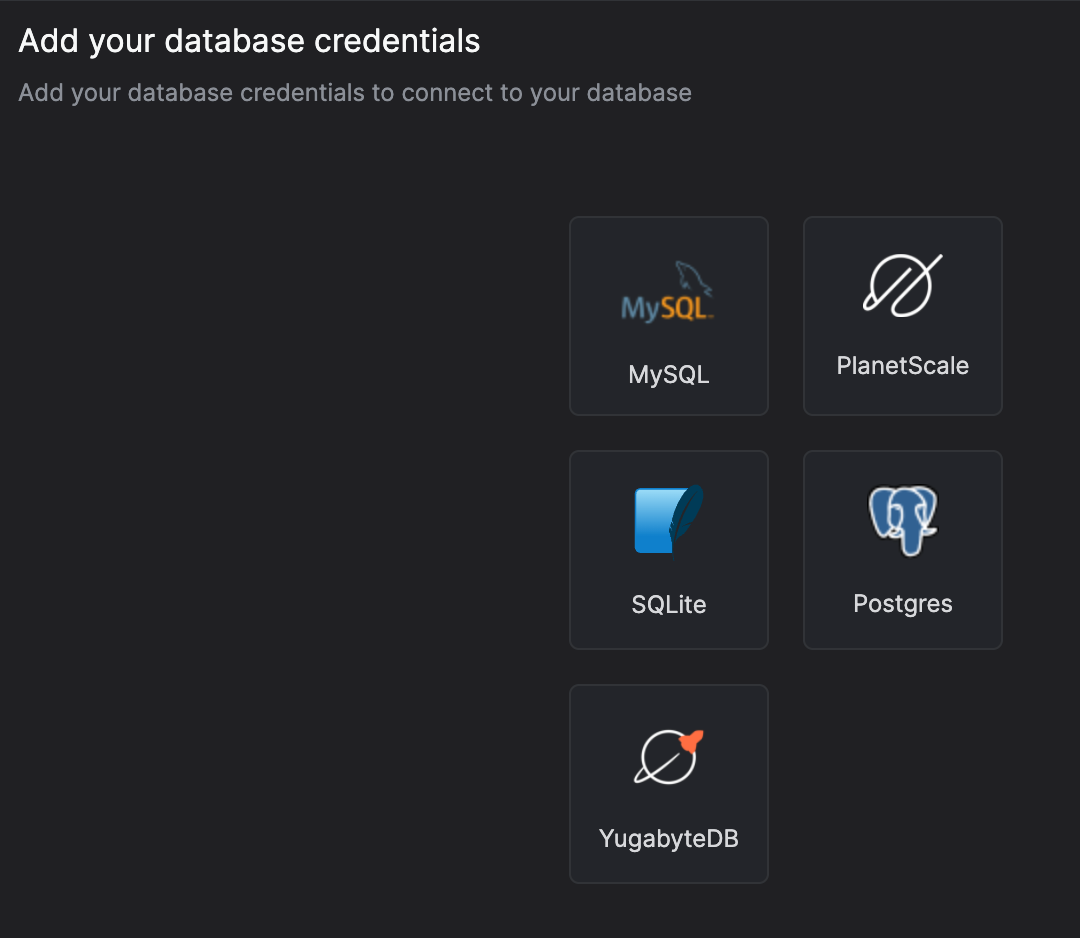Screen dimensions: 1080x938
Task: Select the PlanetScale text label
Action: coord(902,365)
